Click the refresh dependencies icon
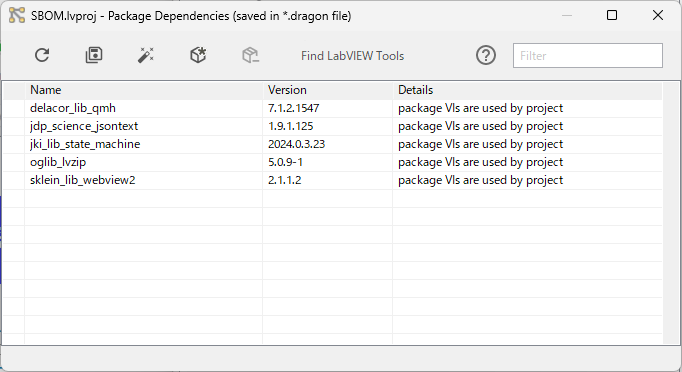Screen dimensions: 682x372 [x=42, y=55]
